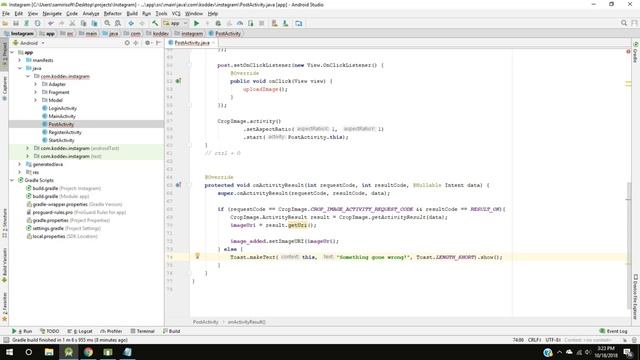The image size is (640, 360).
Task: Click the Open folder toolbar icon
Action: coord(5,23)
